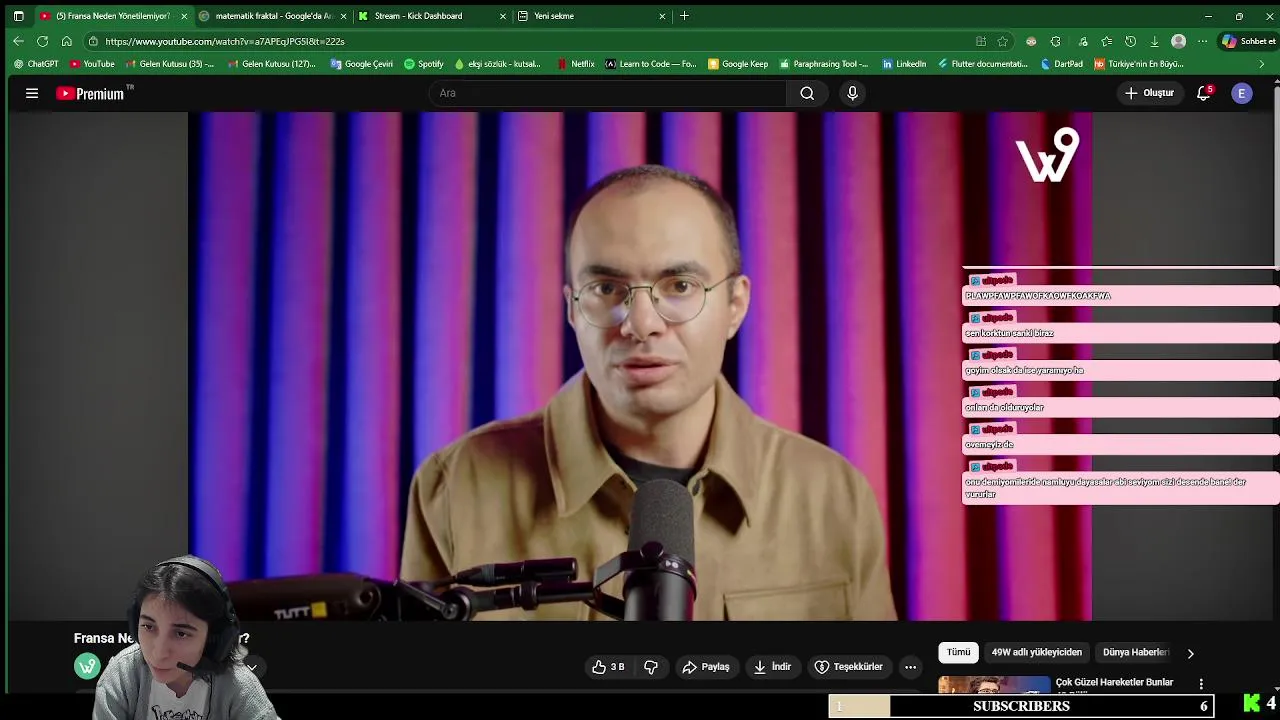Viewport: 1280px width, 720px height.
Task: Open options for 'Çok Güzel Hareketler Bunlar' video
Action: click(1201, 684)
